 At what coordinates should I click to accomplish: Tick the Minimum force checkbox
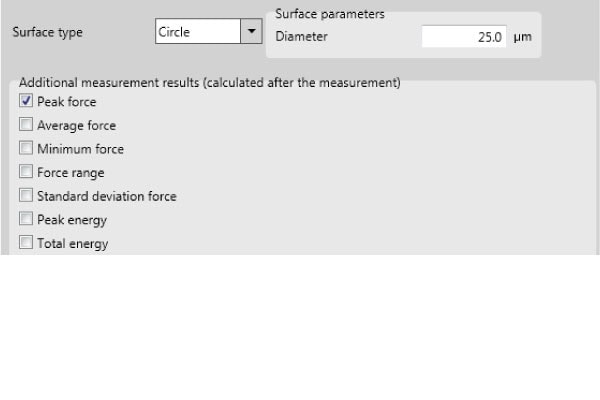pyautogui.click(x=26, y=149)
